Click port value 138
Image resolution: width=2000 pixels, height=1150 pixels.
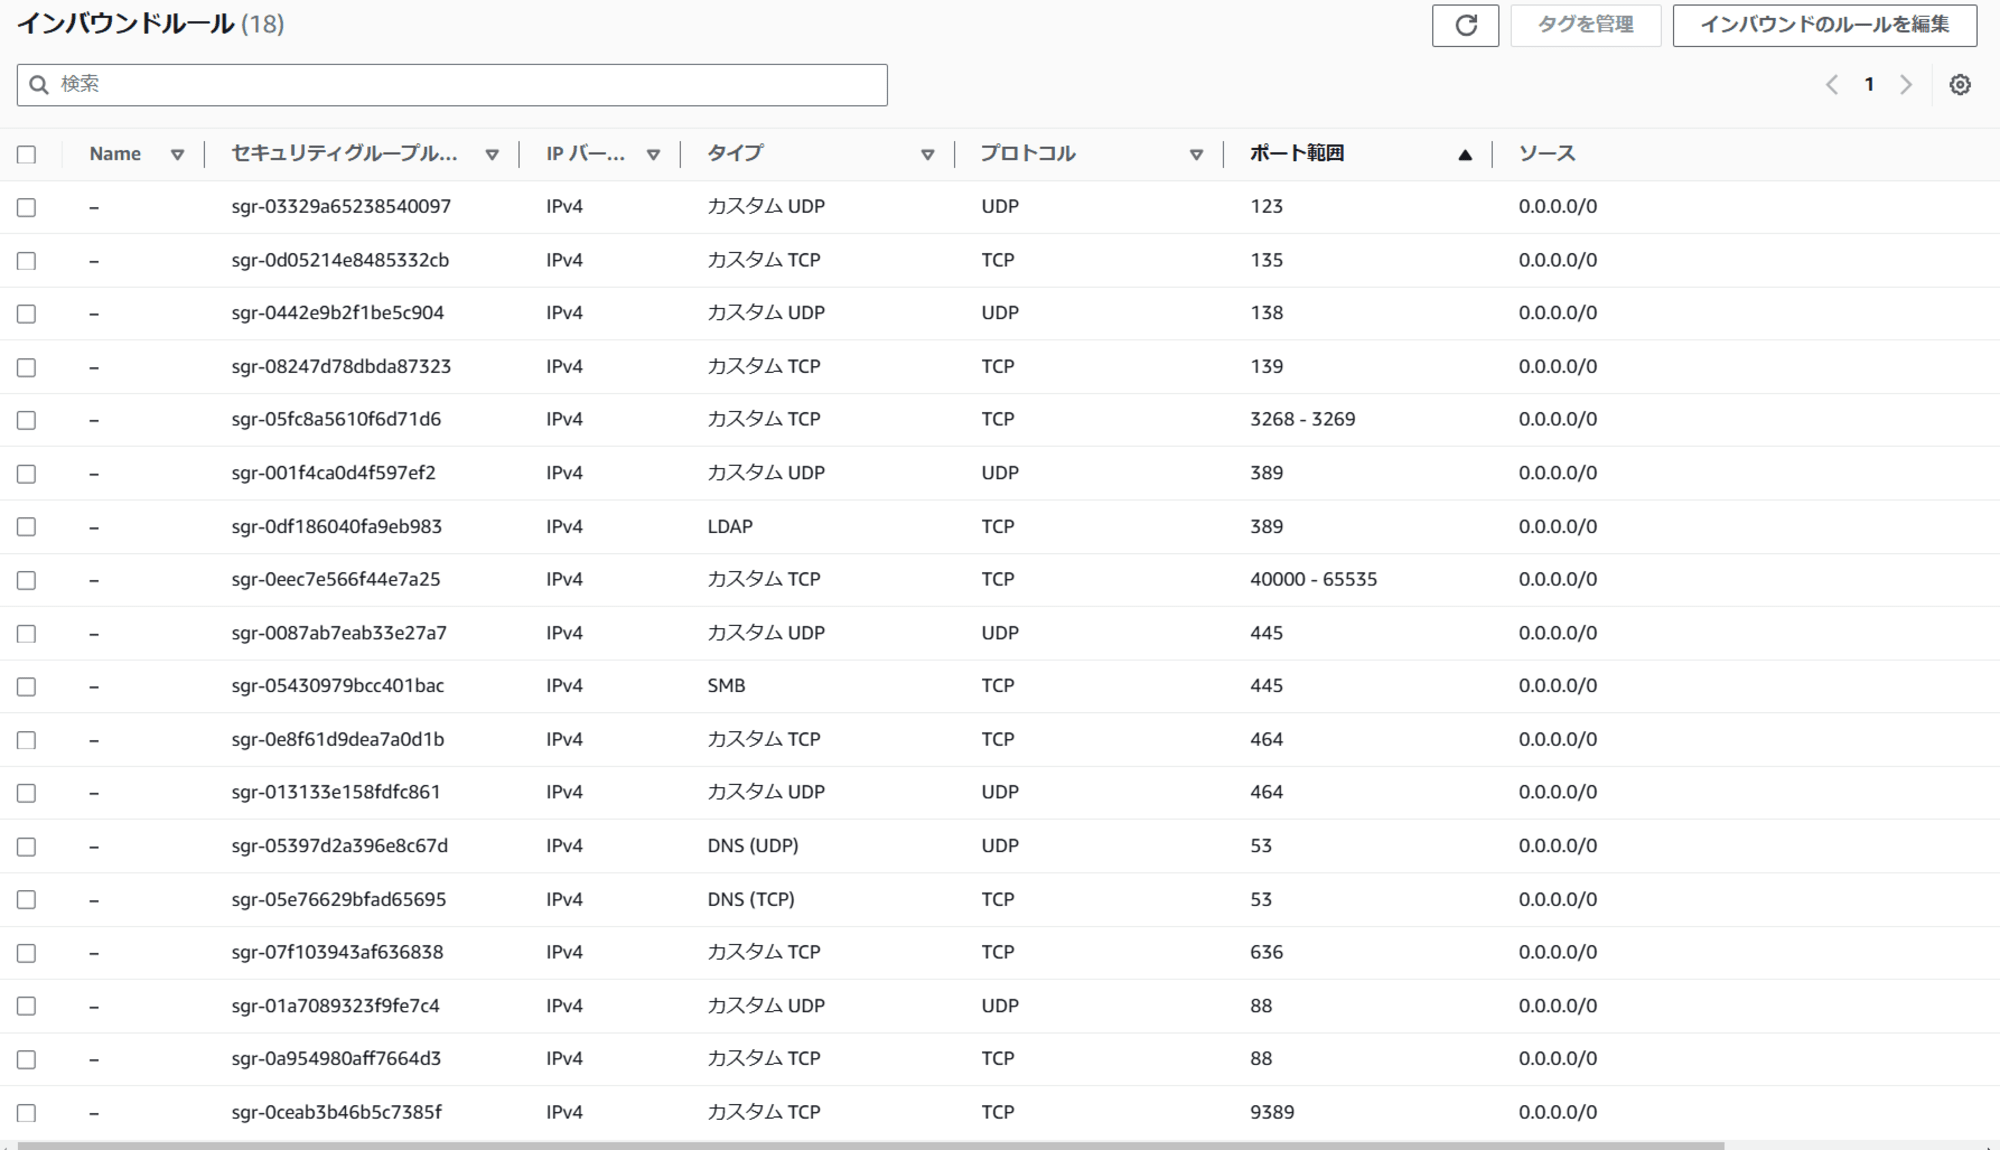[x=1266, y=313]
